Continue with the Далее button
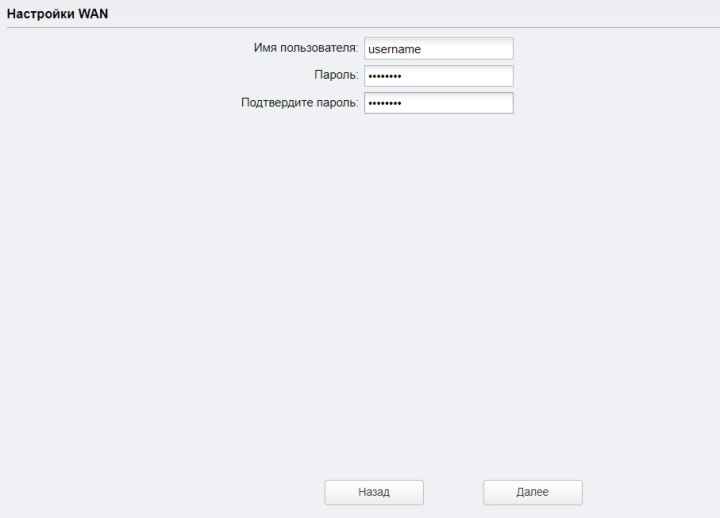This screenshot has height=518, width=720. (533, 492)
